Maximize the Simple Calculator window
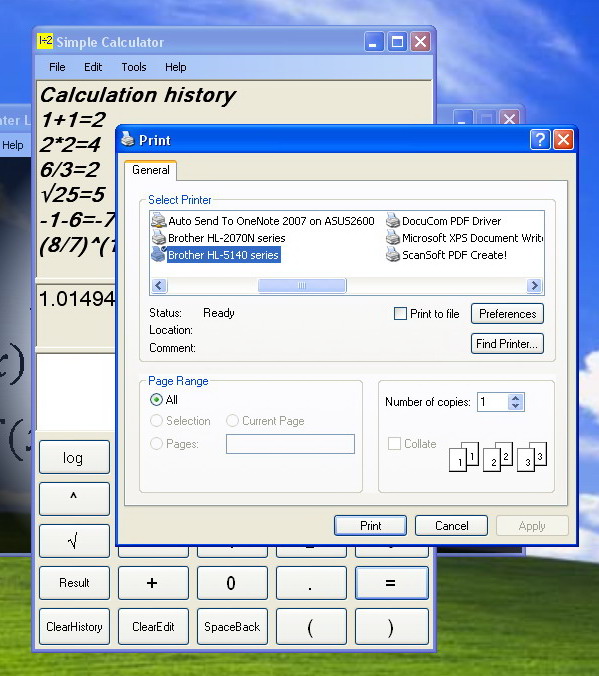 click(397, 42)
